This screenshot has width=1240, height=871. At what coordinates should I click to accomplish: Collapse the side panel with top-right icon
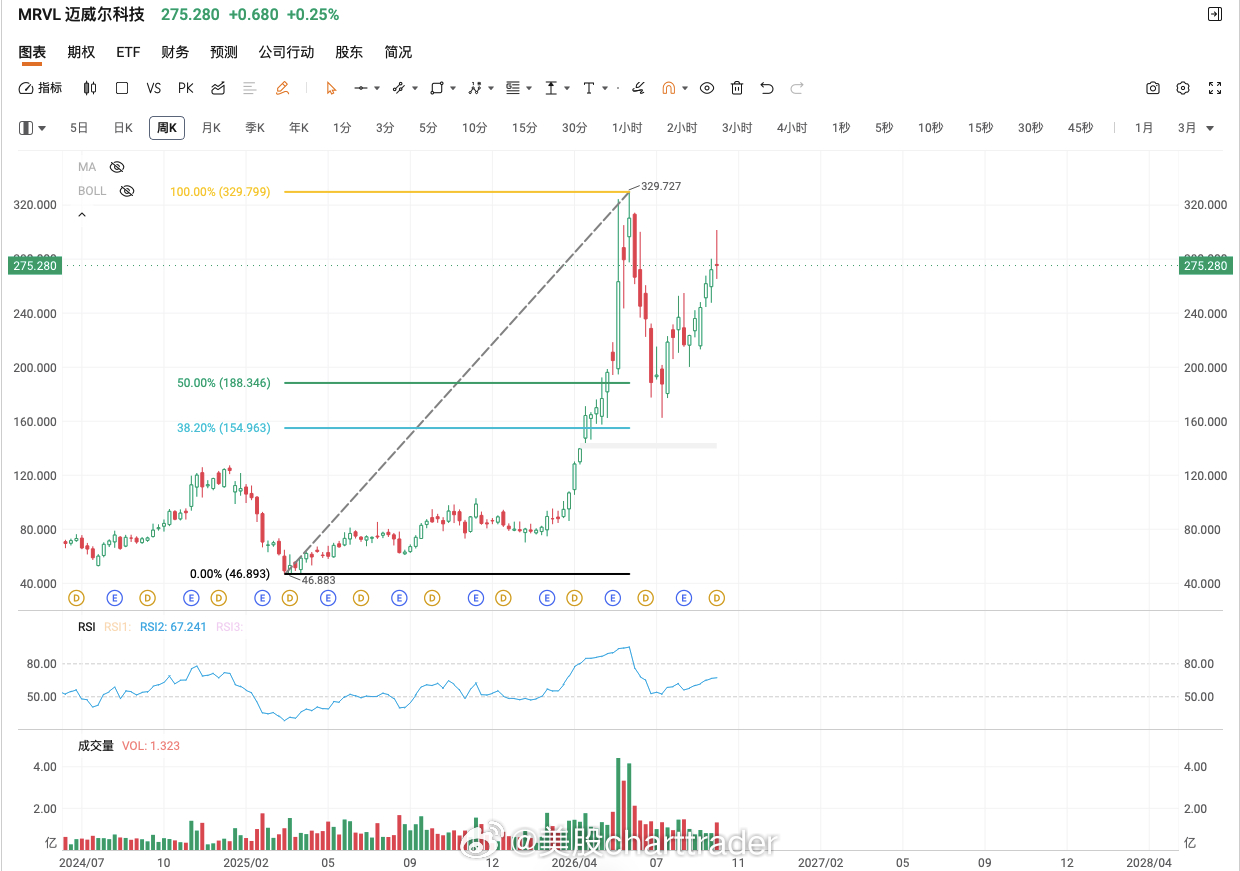[x=1215, y=14]
